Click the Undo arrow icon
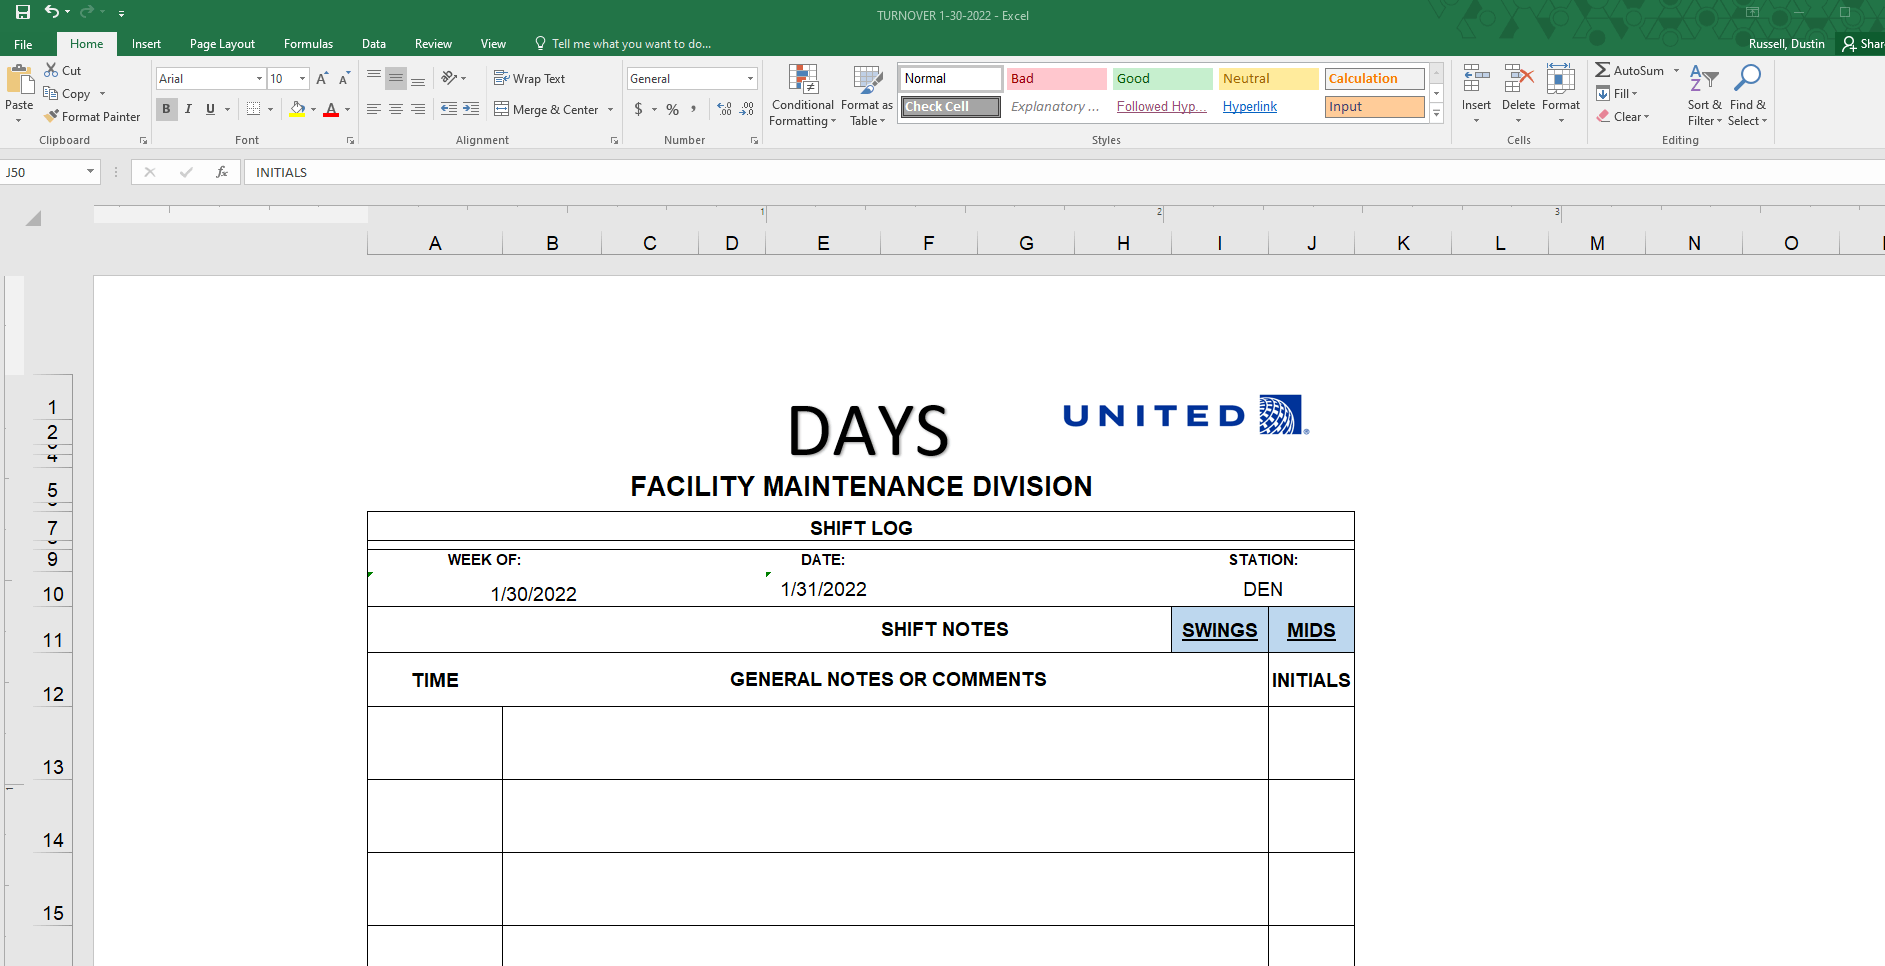 point(51,12)
